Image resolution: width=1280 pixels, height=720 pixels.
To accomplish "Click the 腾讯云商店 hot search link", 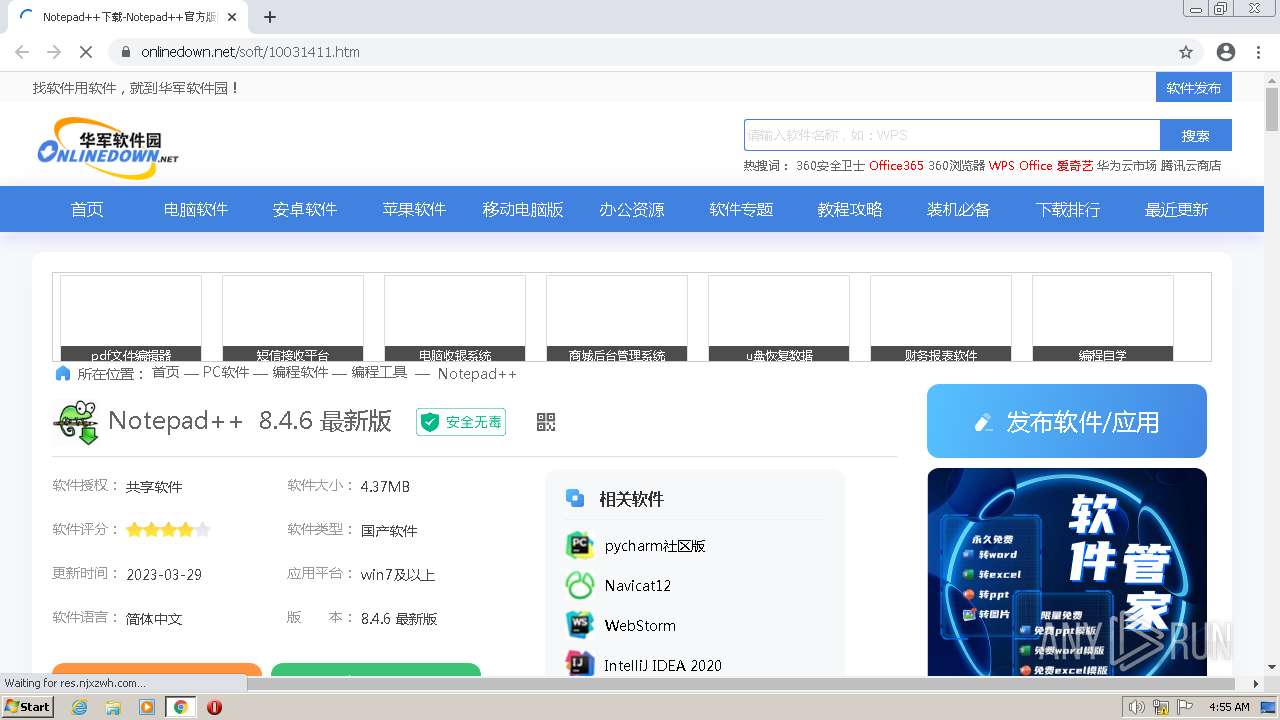I will pyautogui.click(x=1191, y=165).
